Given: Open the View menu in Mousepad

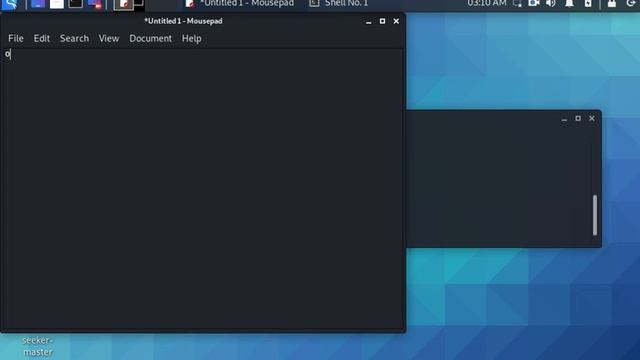Looking at the screenshot, I should 109,38.
